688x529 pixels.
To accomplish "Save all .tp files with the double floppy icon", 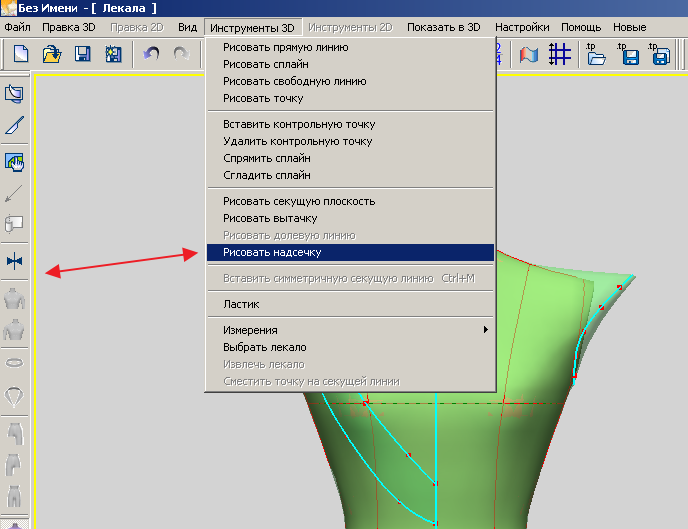I will click(660, 54).
